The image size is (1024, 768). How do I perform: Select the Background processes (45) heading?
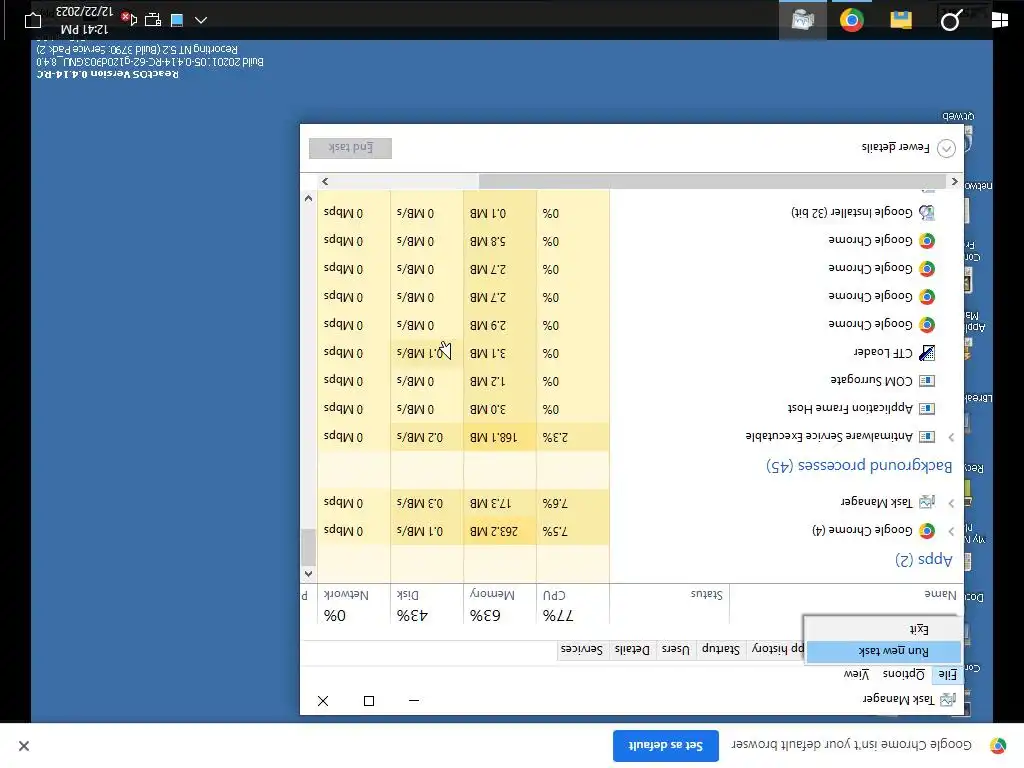[x=859, y=466]
